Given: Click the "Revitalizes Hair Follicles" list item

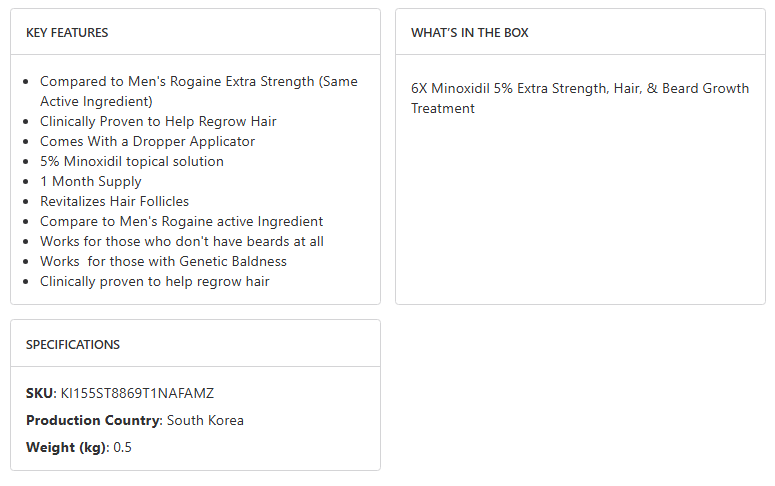Looking at the screenshot, I should [114, 201].
